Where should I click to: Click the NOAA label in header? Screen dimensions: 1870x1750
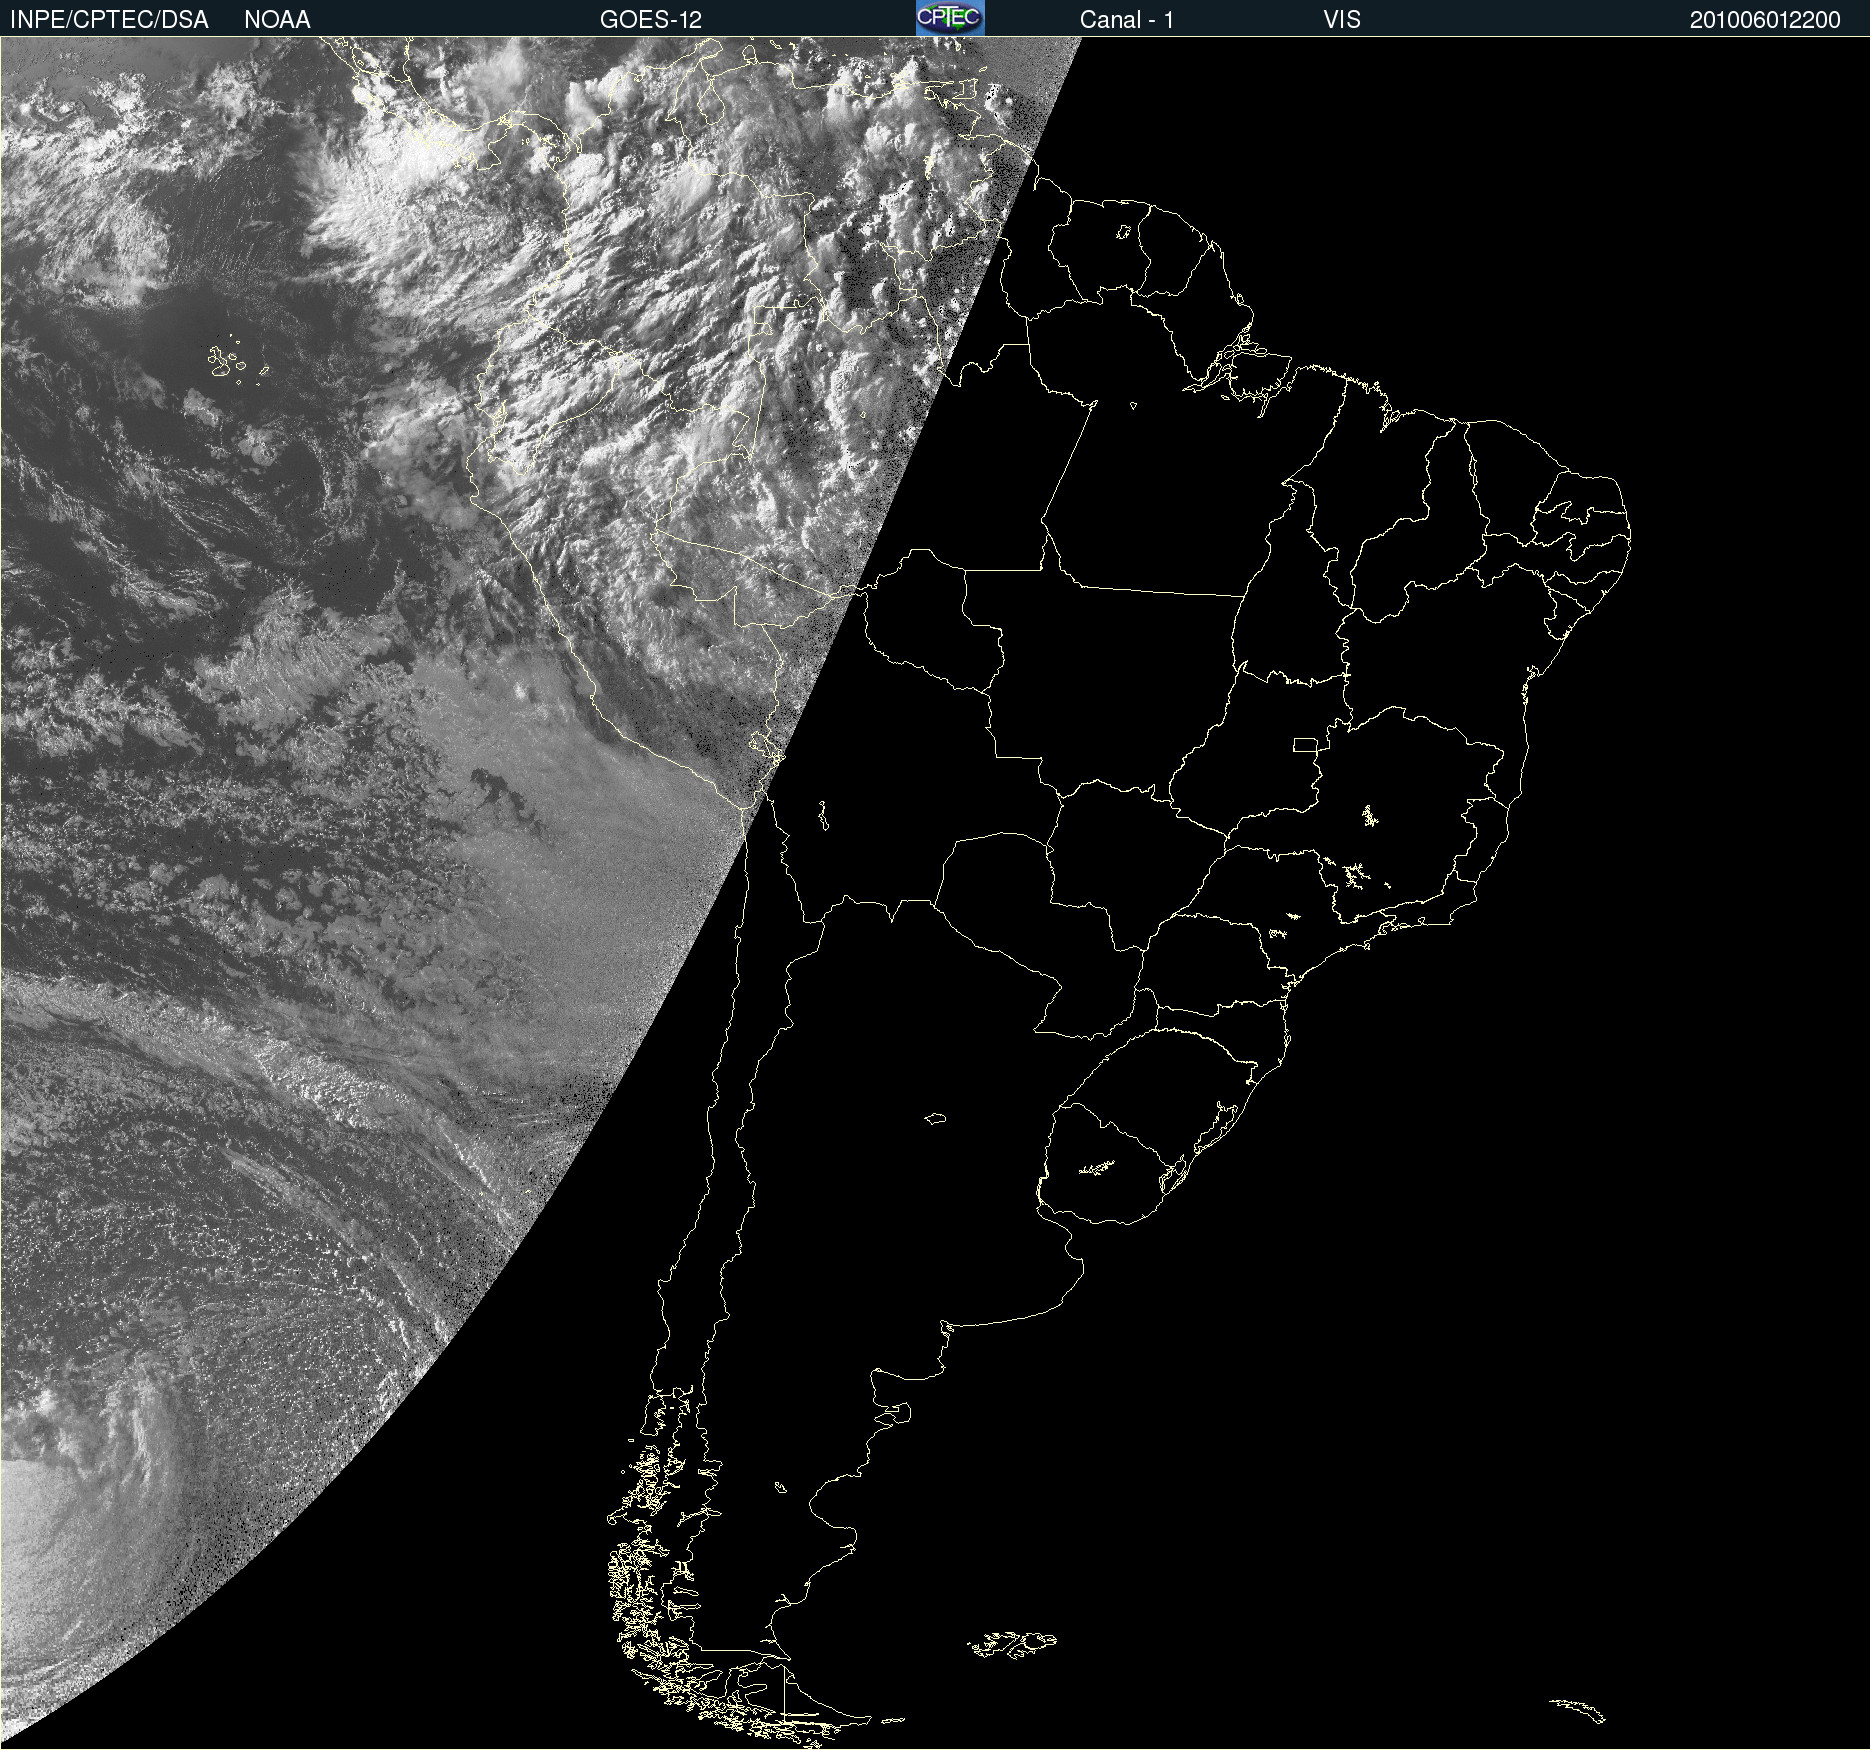pos(277,20)
